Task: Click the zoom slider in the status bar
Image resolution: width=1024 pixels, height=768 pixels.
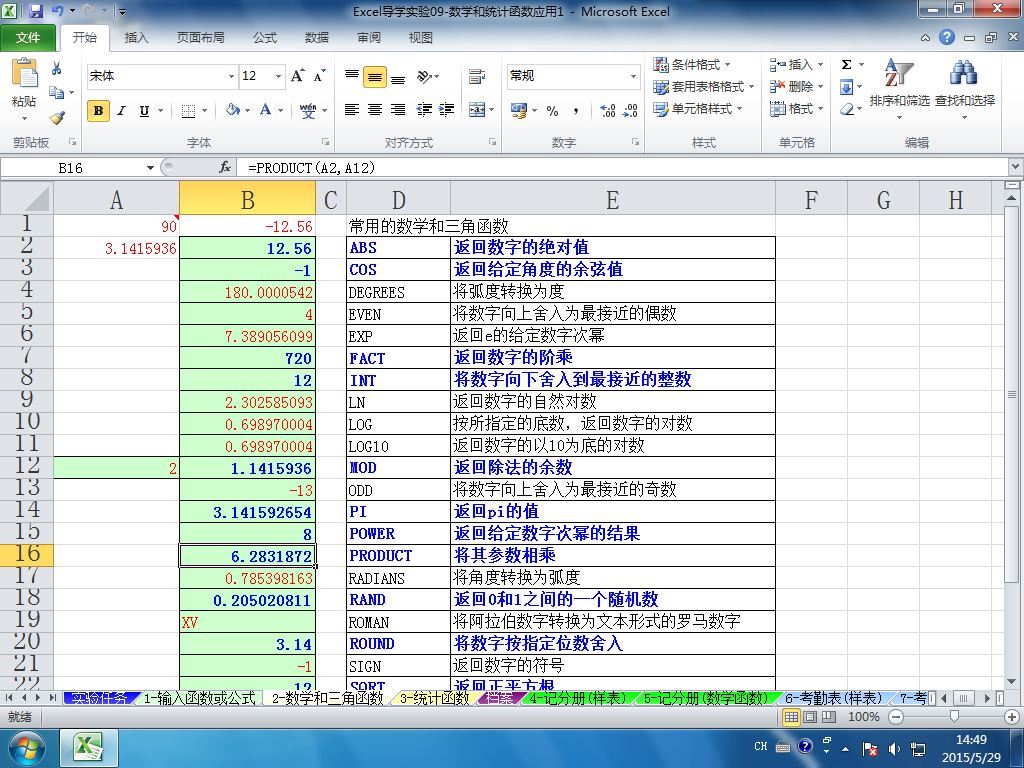Action: pyautogui.click(x=953, y=717)
